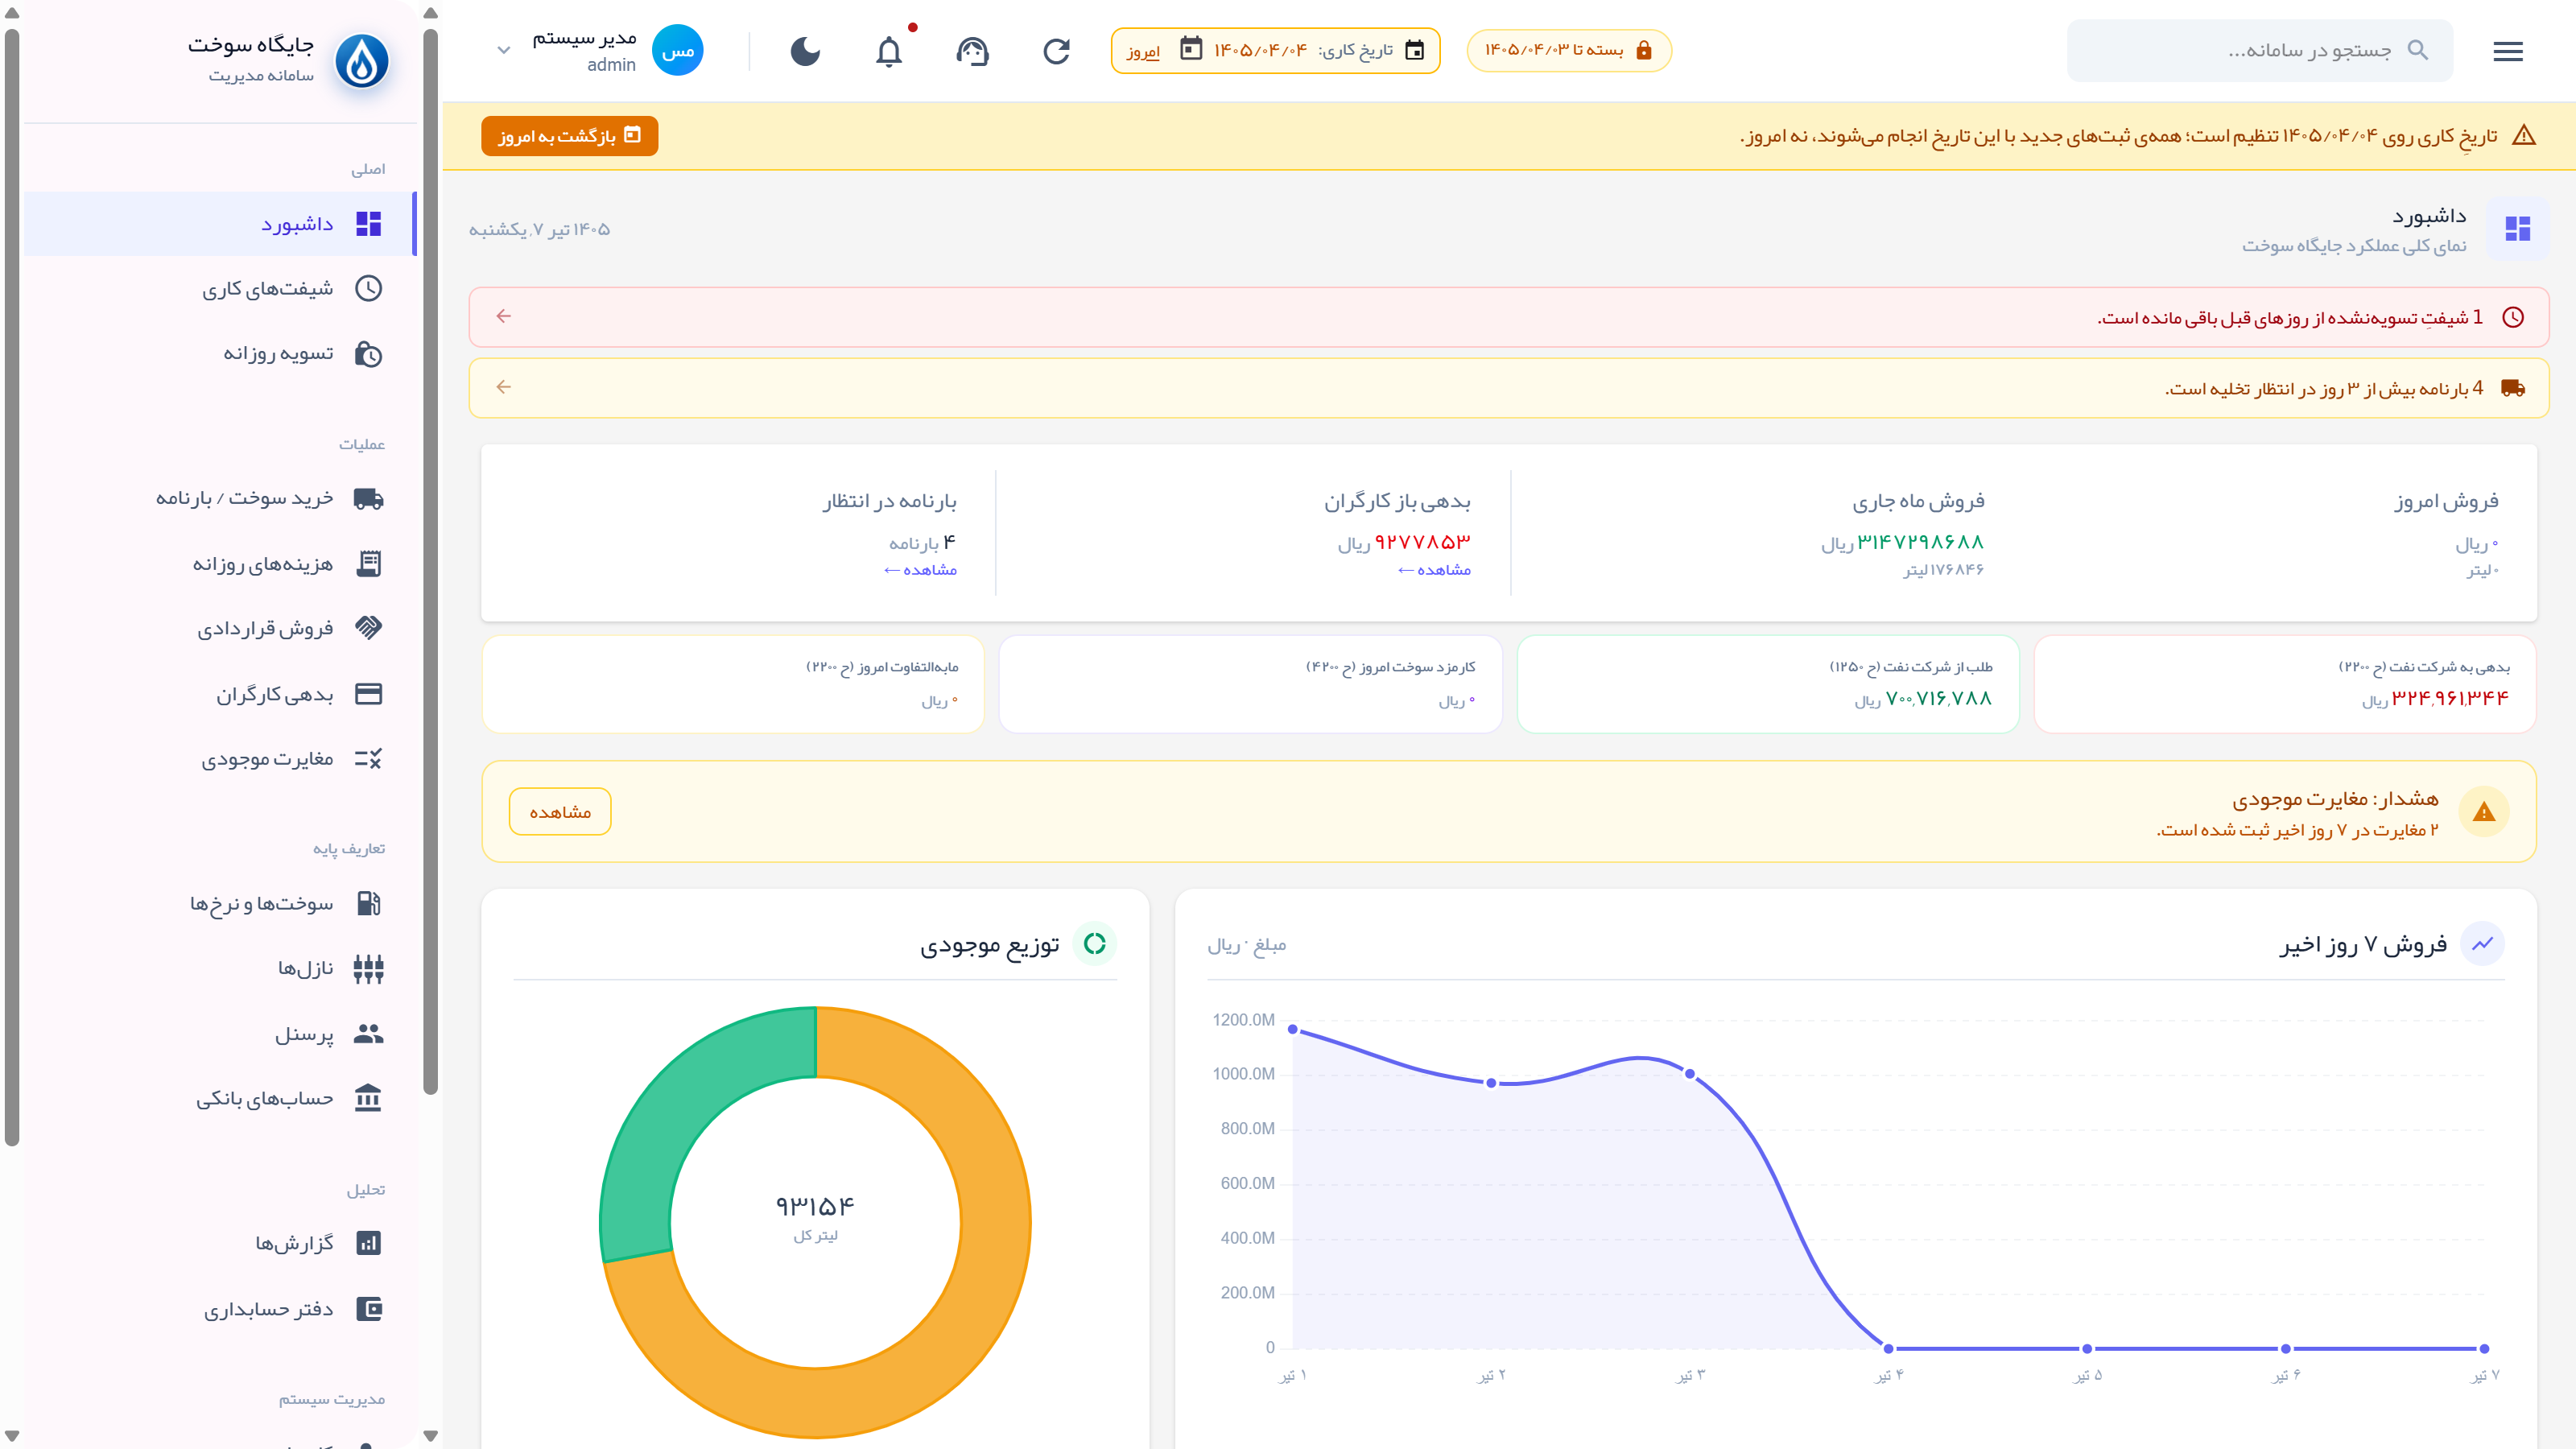Click the خرید سوخت truck icon
Viewport: 2576px width, 1449px height.
369,498
